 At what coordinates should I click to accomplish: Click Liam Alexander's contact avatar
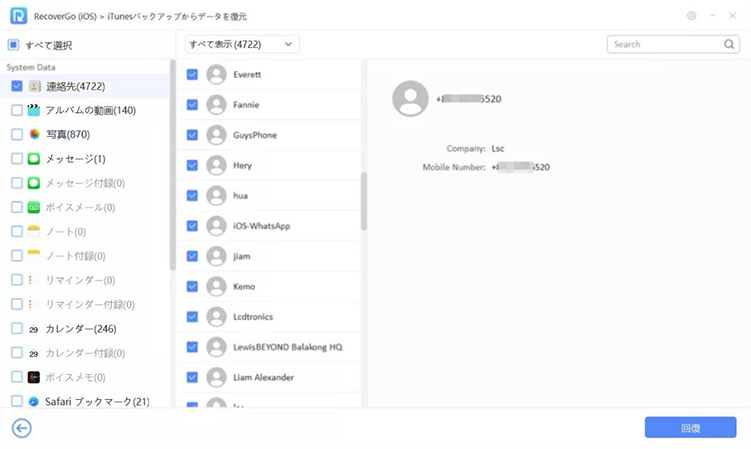pyautogui.click(x=216, y=377)
